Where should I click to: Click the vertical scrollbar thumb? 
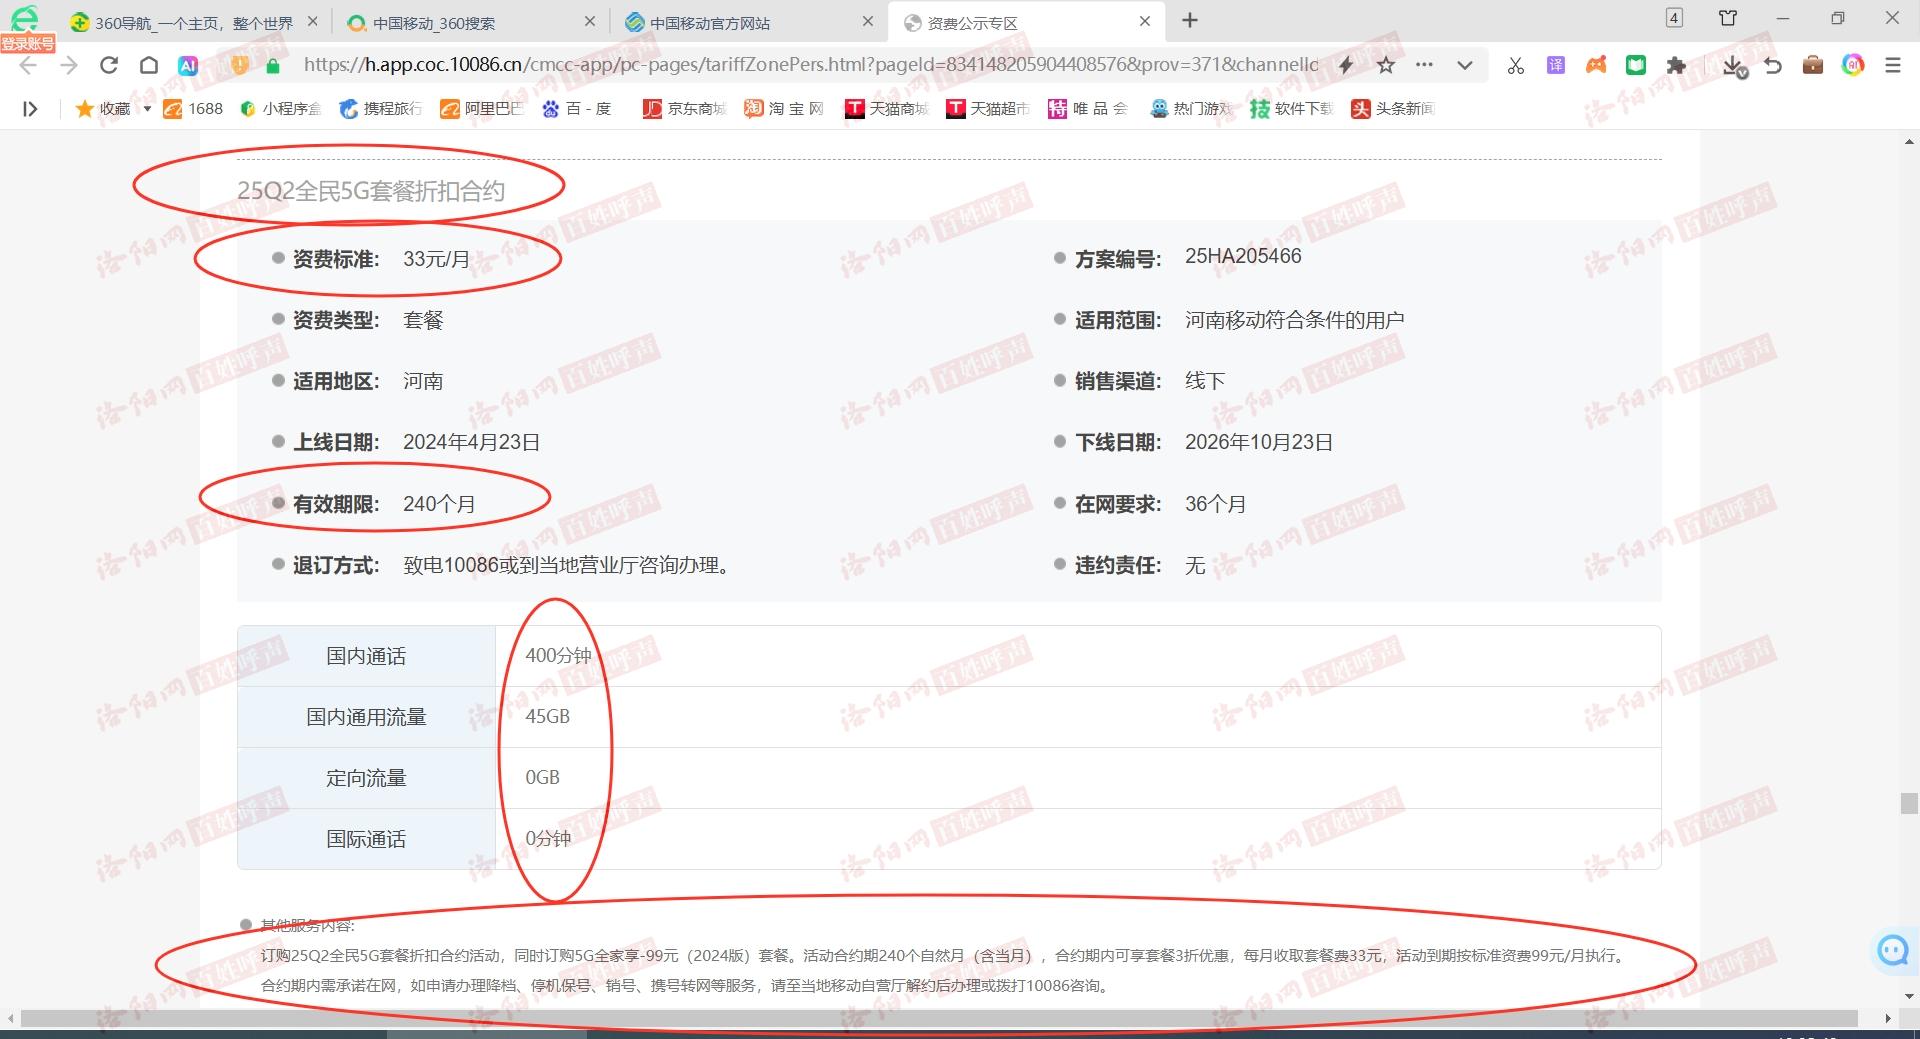pyautogui.click(x=1909, y=803)
